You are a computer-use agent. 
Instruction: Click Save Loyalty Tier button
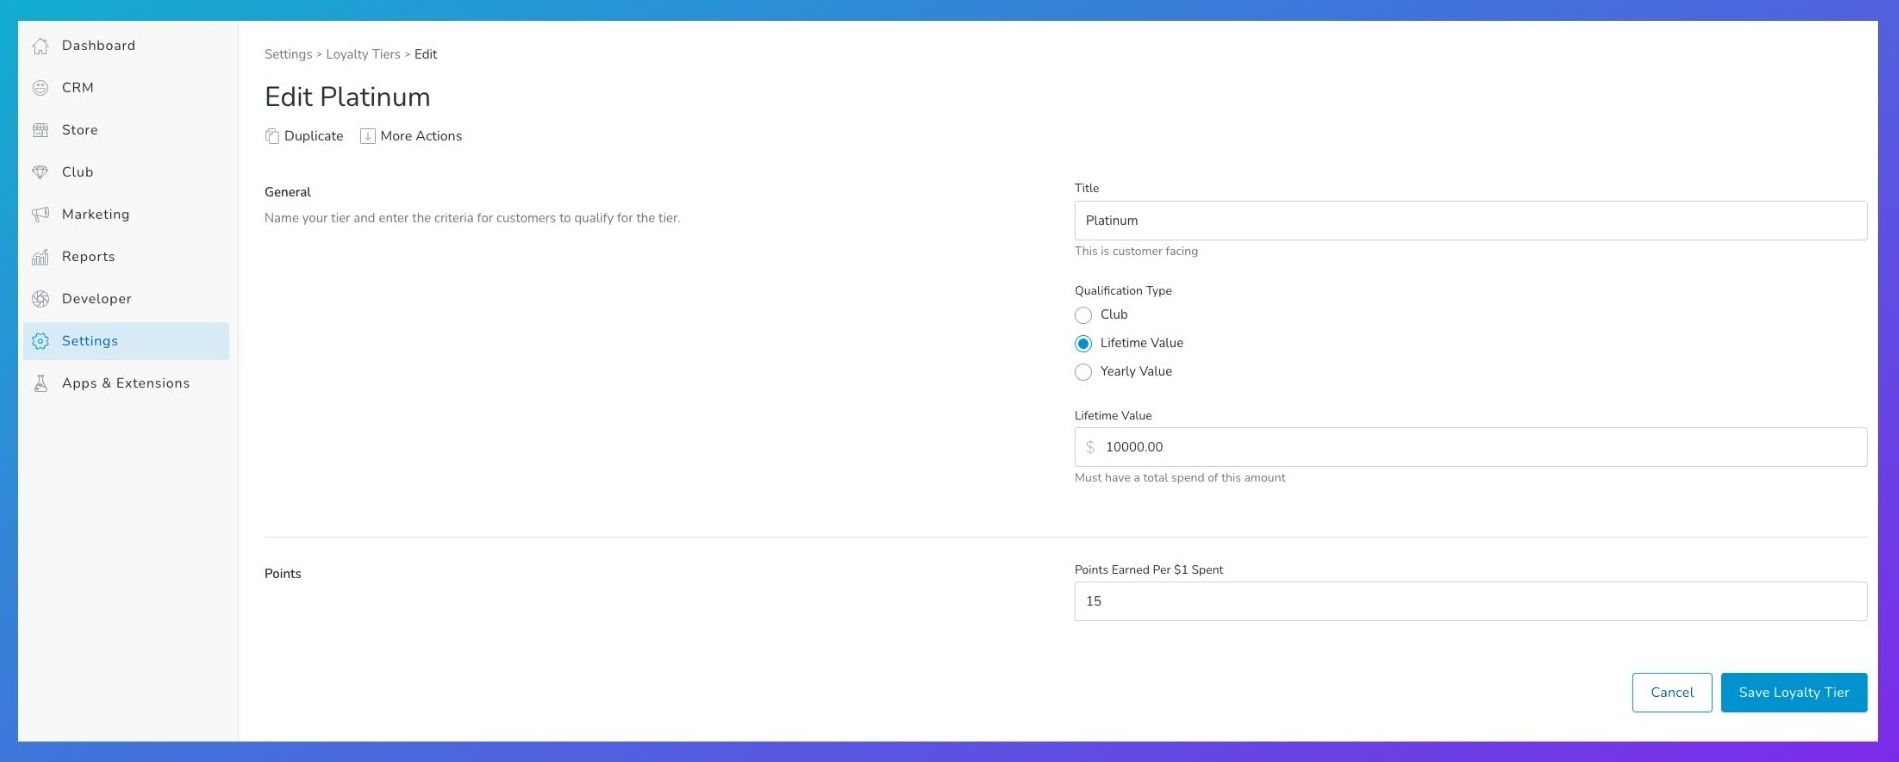1794,692
